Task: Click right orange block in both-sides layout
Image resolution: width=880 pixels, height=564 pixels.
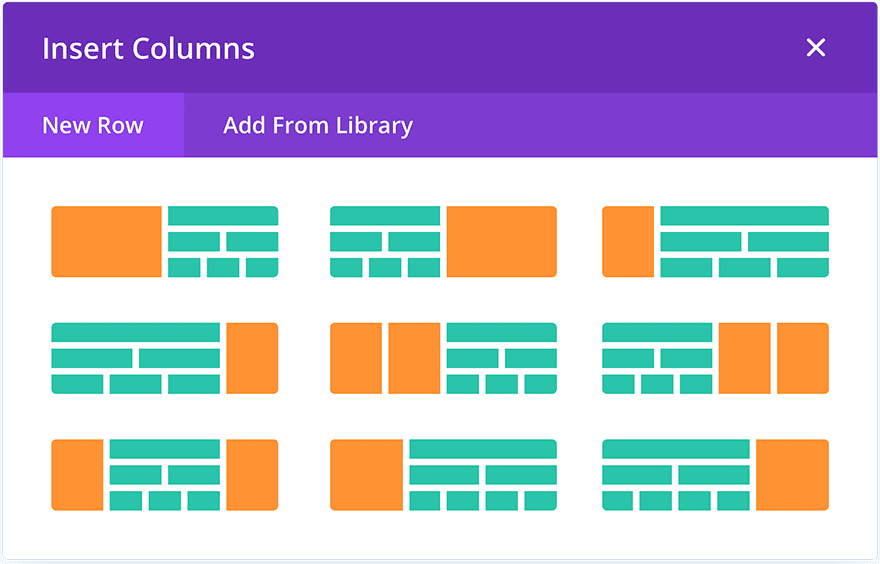Action: 252,475
